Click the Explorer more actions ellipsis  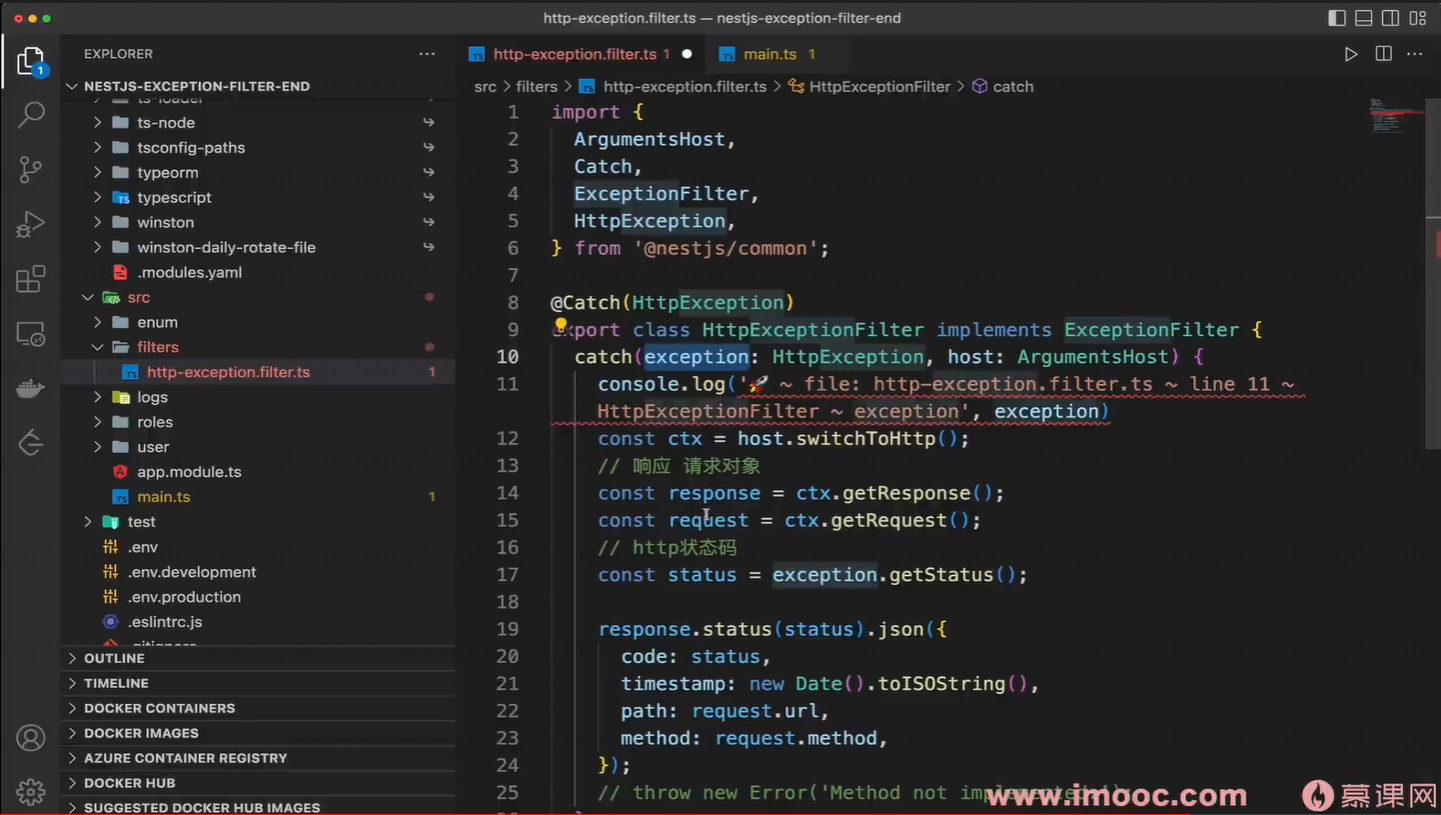pyautogui.click(x=427, y=54)
